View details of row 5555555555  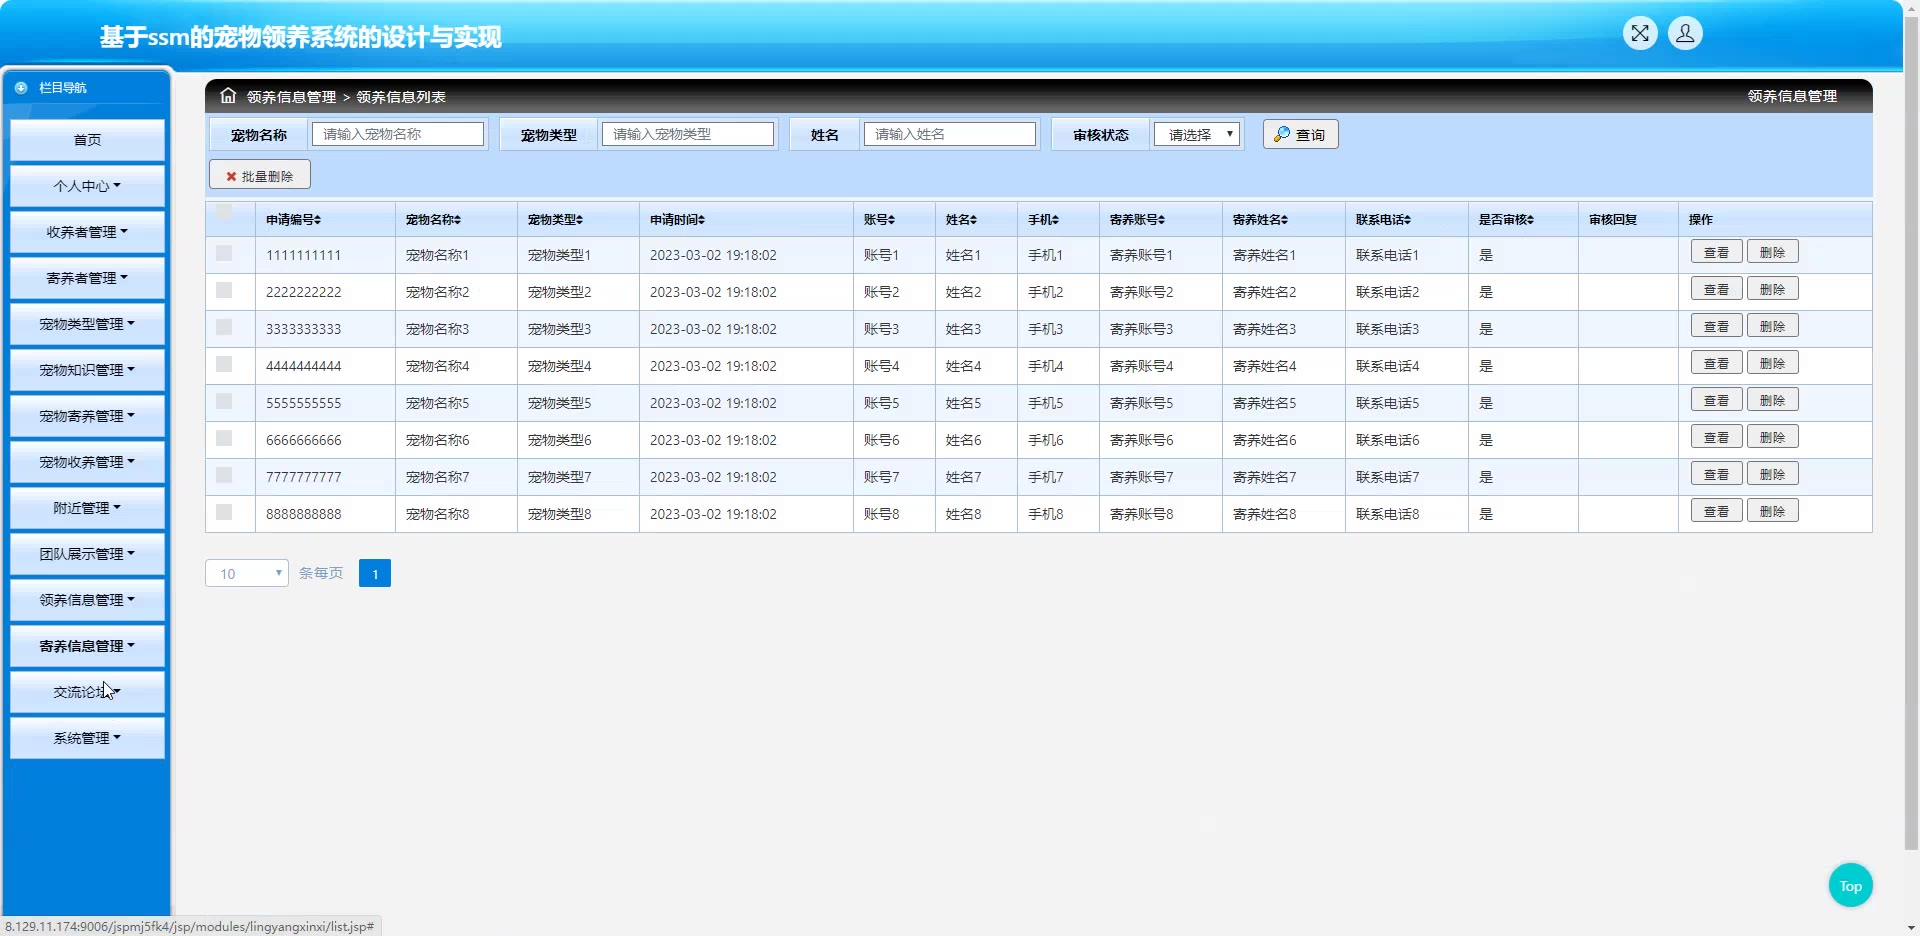[x=1716, y=400]
